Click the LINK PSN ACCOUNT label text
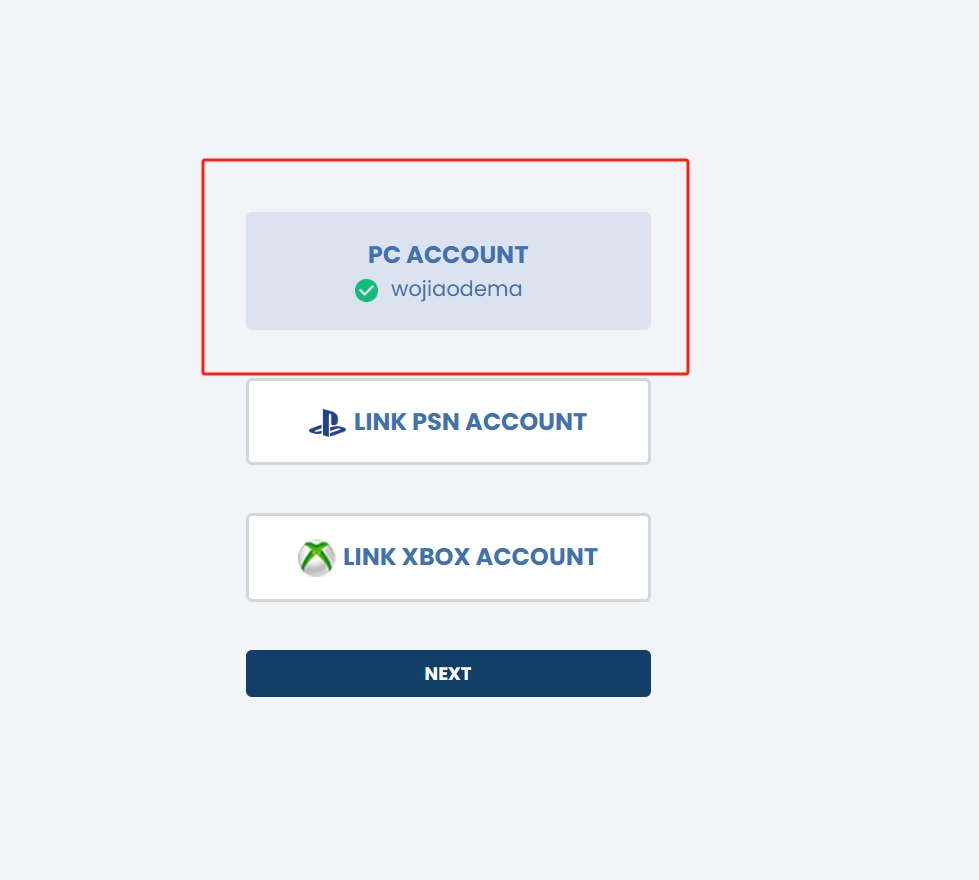979x880 pixels. (470, 422)
